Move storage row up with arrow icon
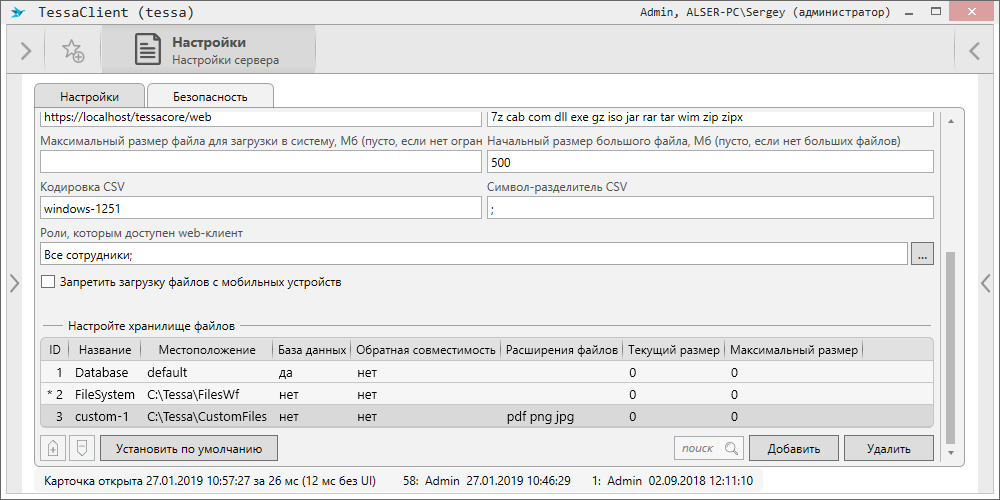The height and width of the screenshot is (500, 1000). (53, 448)
